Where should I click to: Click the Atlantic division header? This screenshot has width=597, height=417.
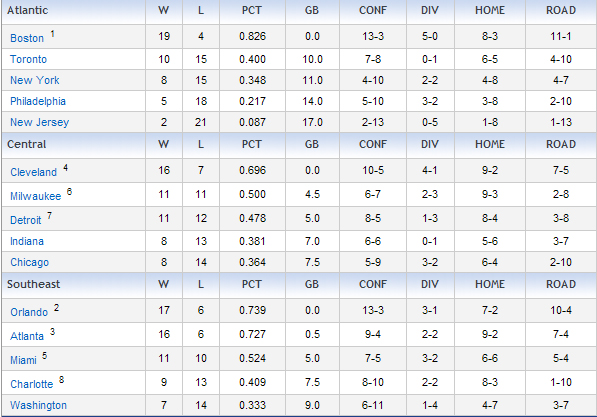(x=27, y=10)
